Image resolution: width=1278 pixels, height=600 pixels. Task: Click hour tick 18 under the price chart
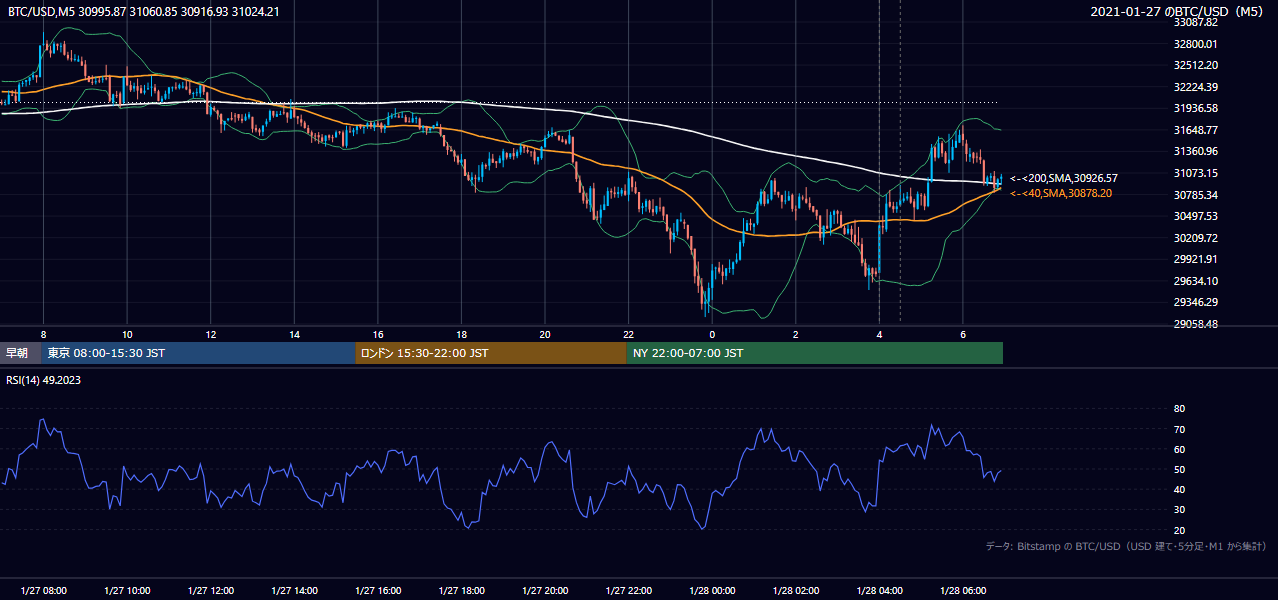(461, 334)
